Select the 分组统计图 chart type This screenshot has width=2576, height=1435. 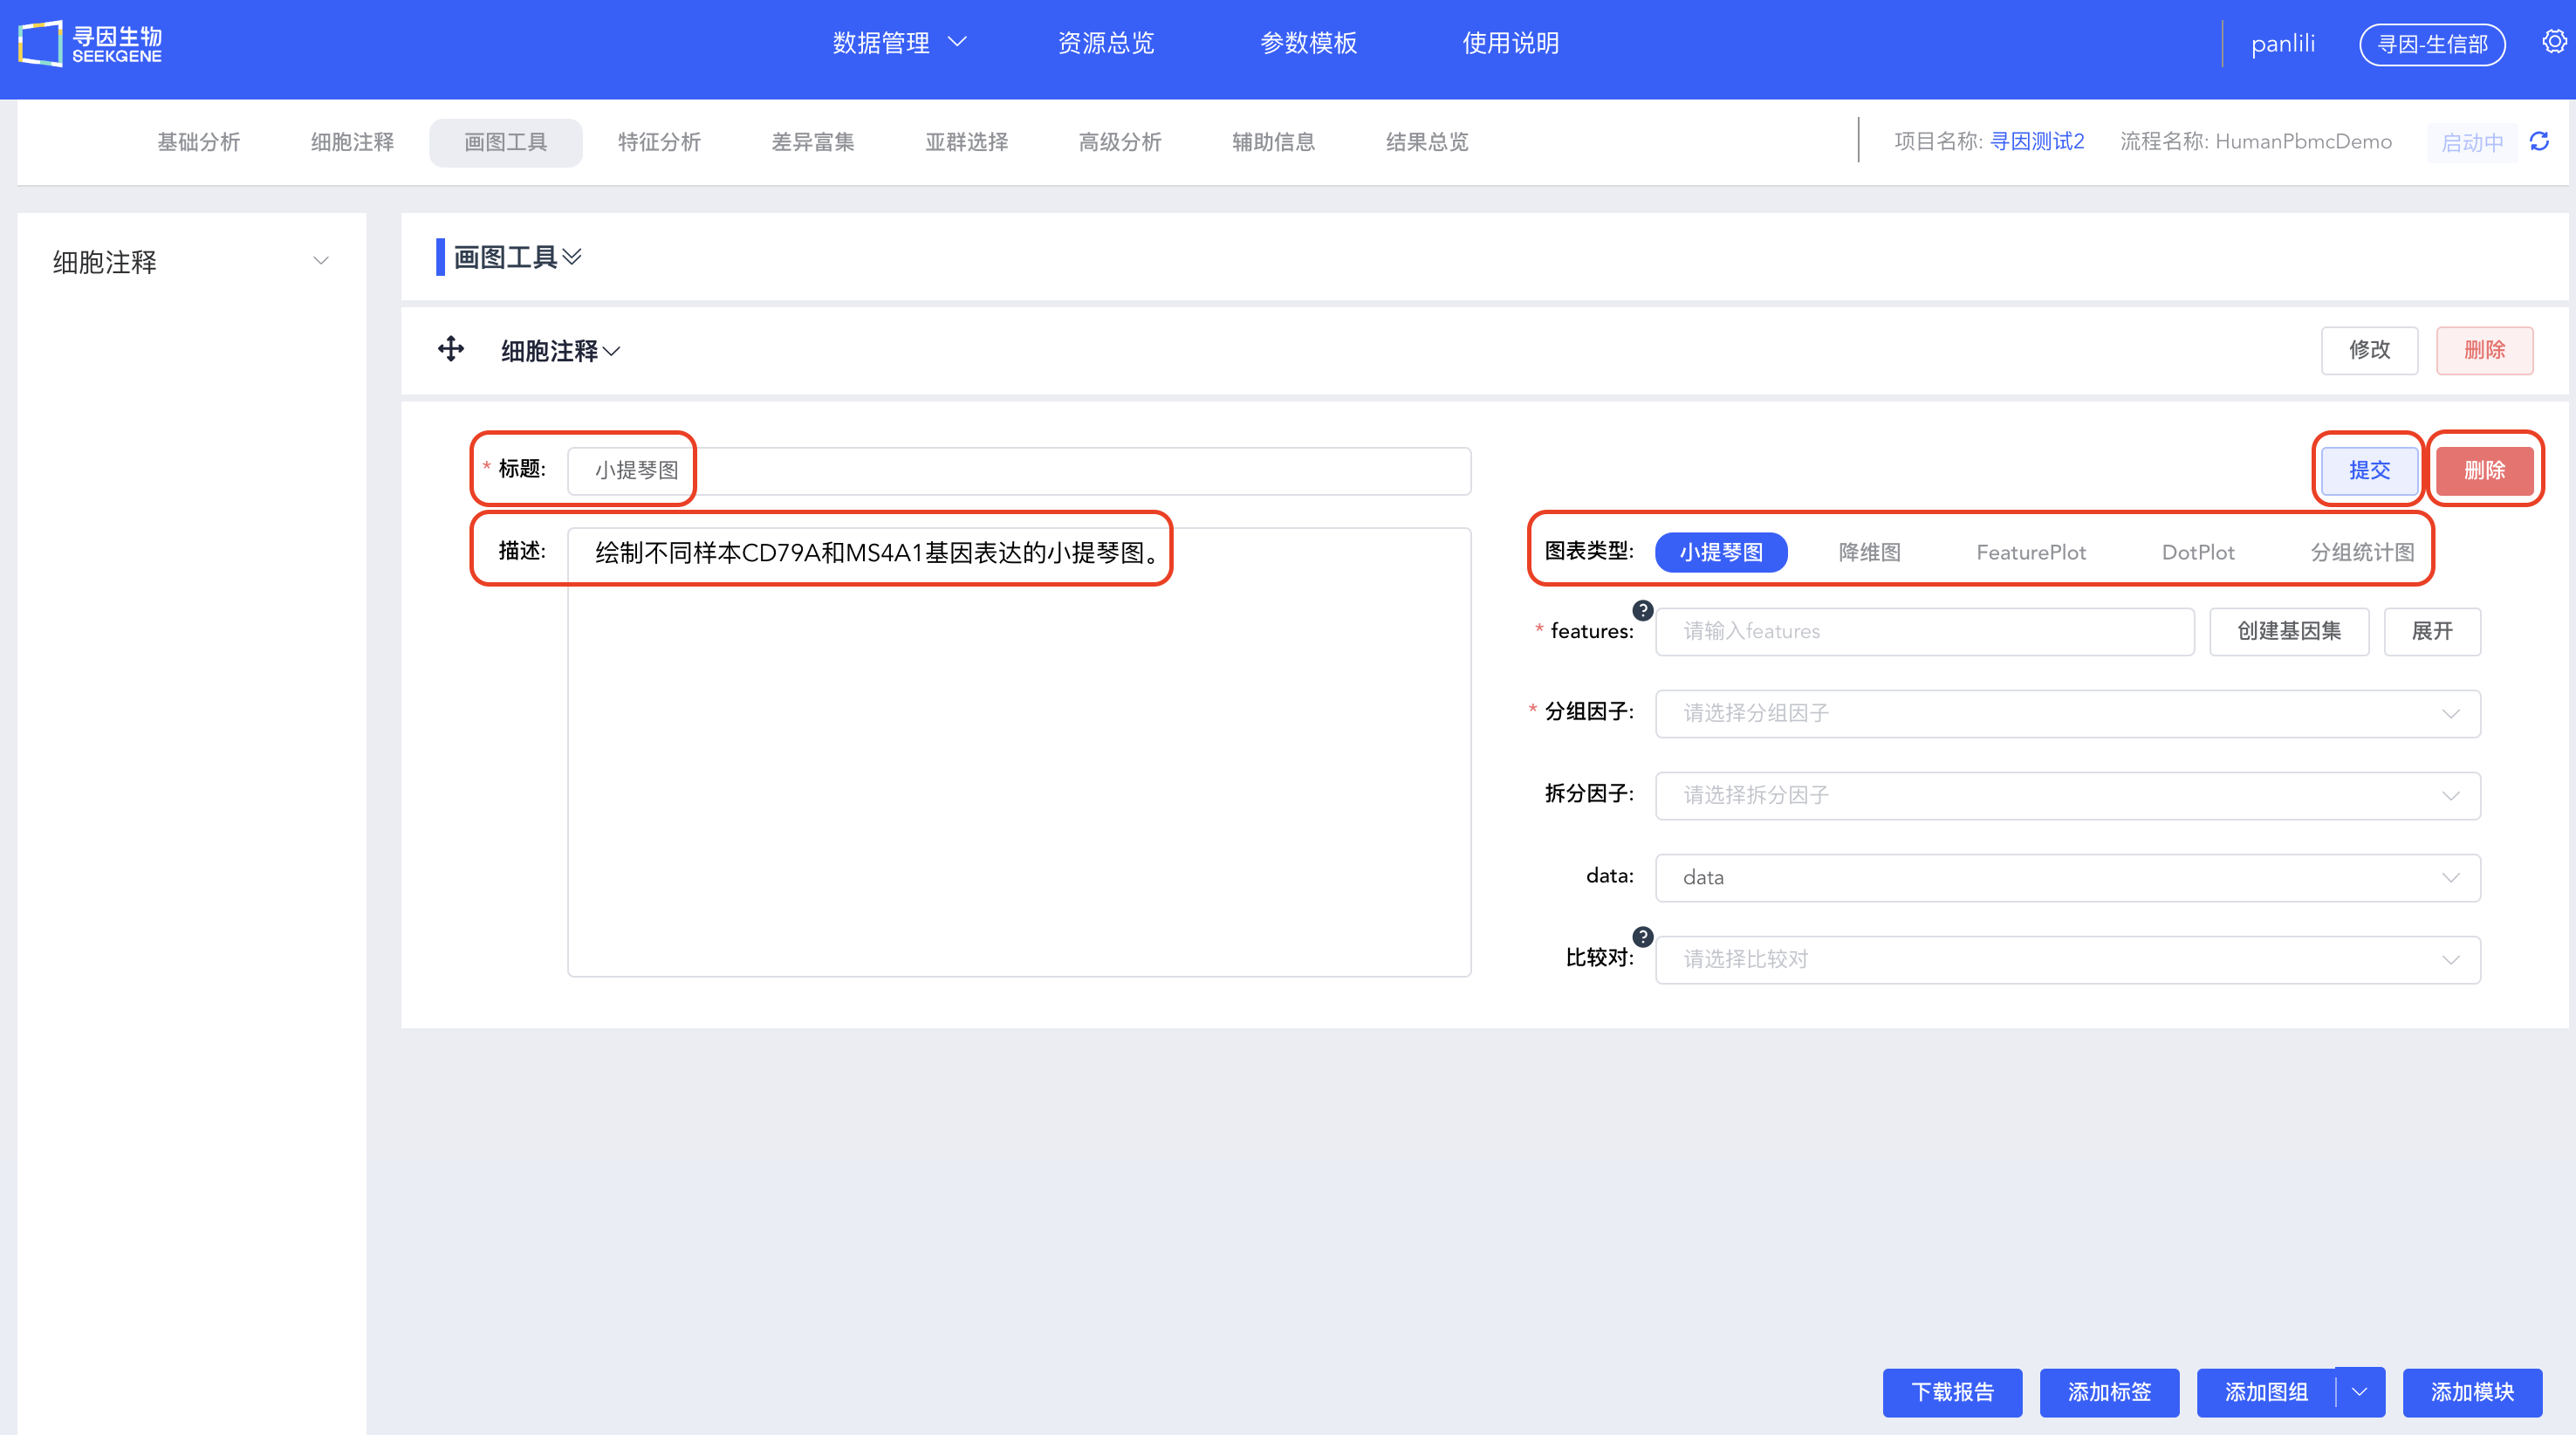2361,552
